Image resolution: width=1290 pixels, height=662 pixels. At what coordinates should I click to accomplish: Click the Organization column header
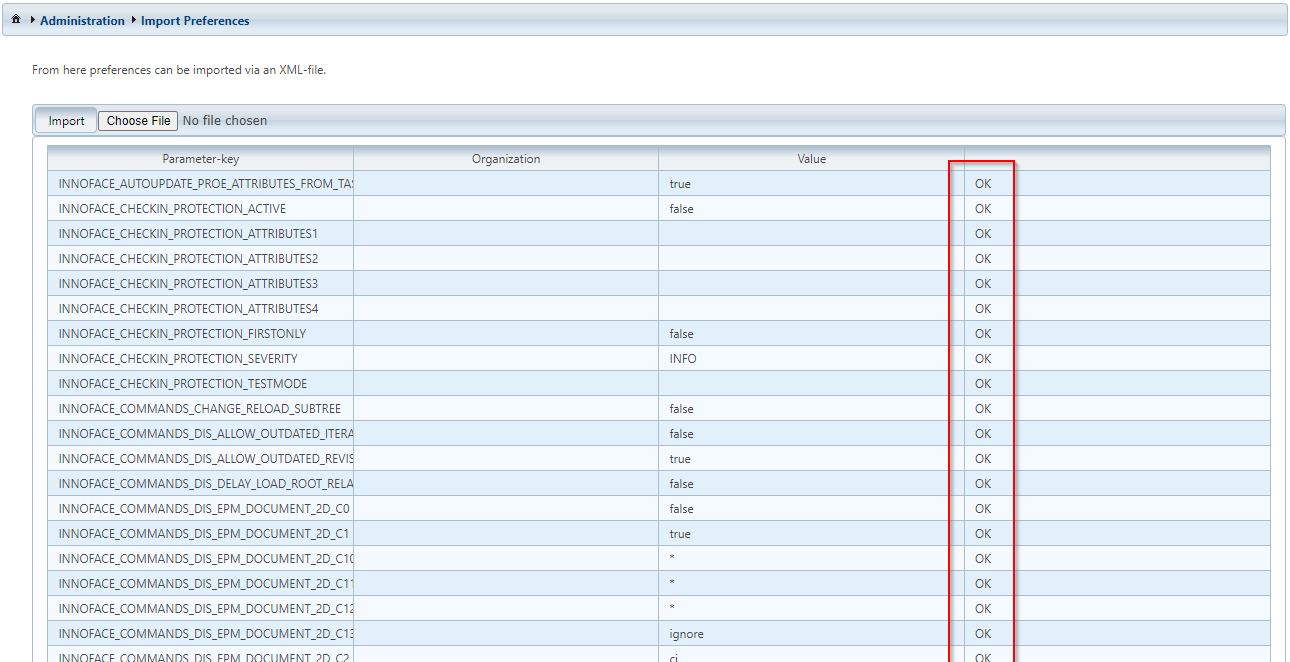pyautogui.click(x=506, y=159)
